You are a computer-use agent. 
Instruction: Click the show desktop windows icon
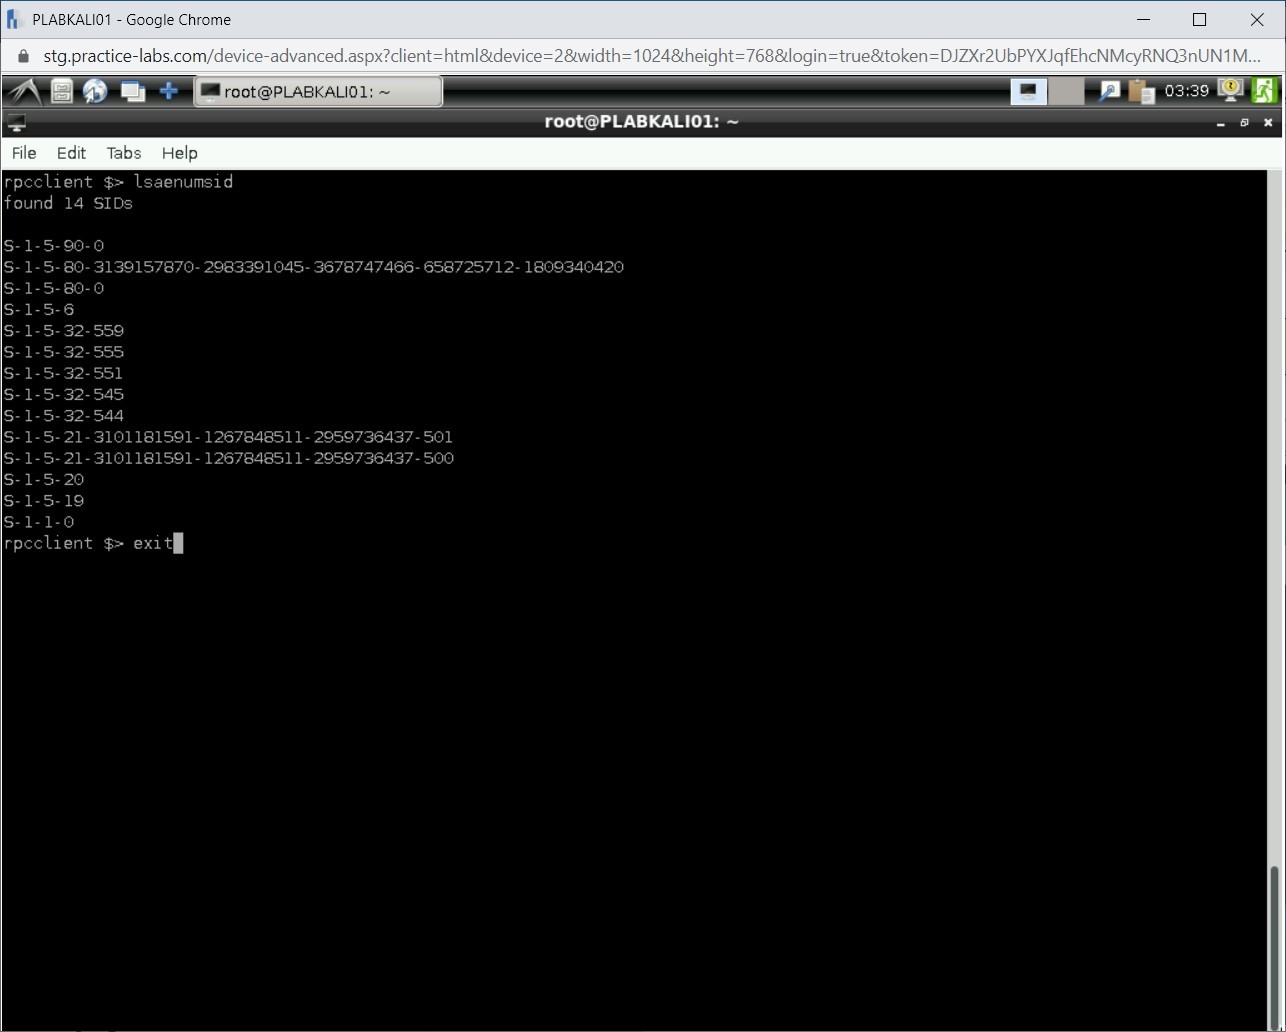132,92
